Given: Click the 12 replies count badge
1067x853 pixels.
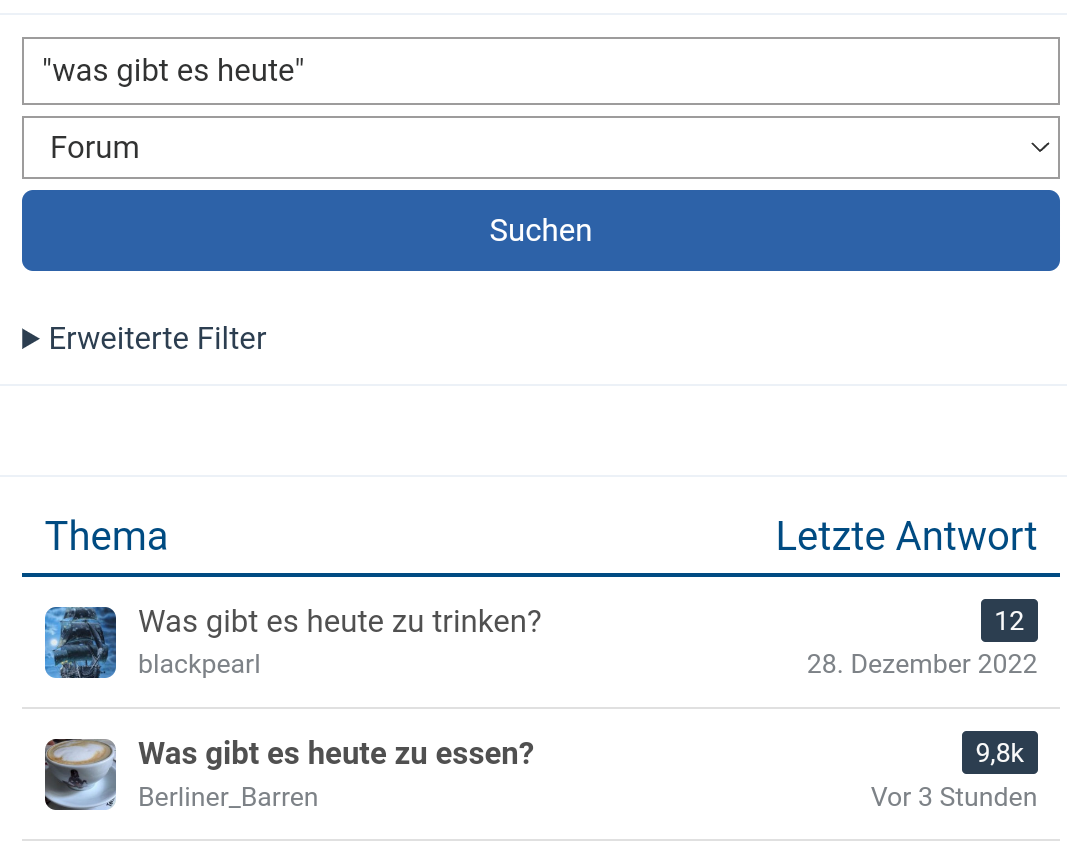Looking at the screenshot, I should click(1009, 621).
